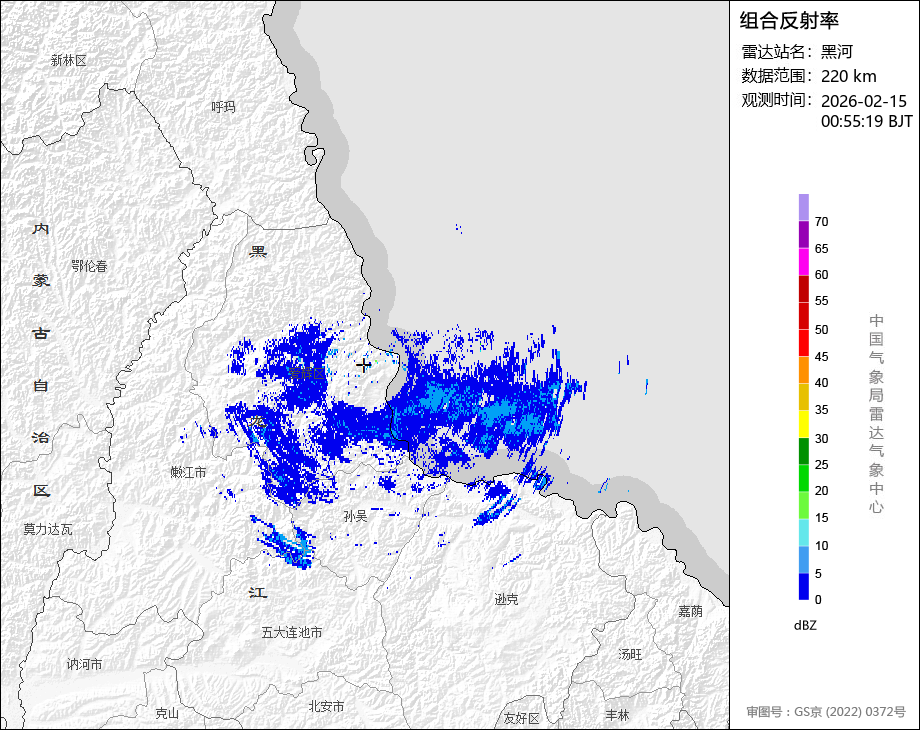Viewport: 920px width, 730px height.
Task: Click the 鄂伦春 map label
Action: [90, 266]
